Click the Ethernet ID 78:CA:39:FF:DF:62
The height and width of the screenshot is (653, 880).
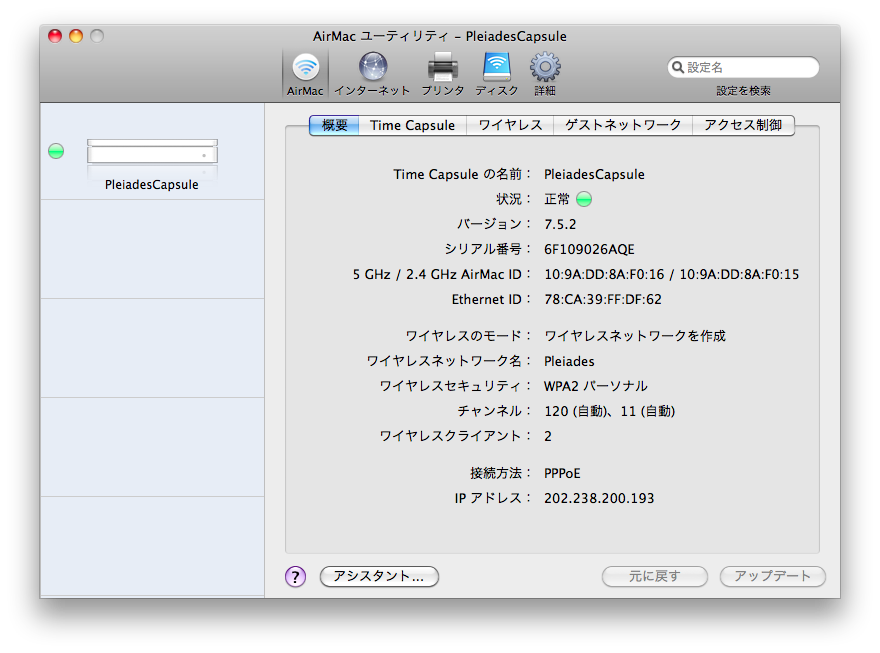(x=603, y=300)
